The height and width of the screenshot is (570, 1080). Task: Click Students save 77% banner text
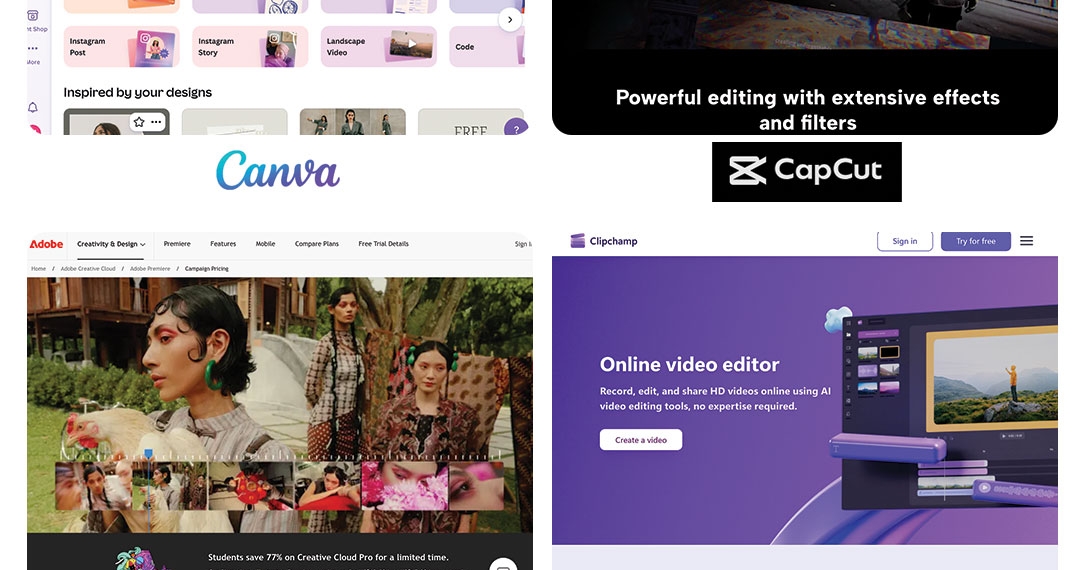point(328,557)
